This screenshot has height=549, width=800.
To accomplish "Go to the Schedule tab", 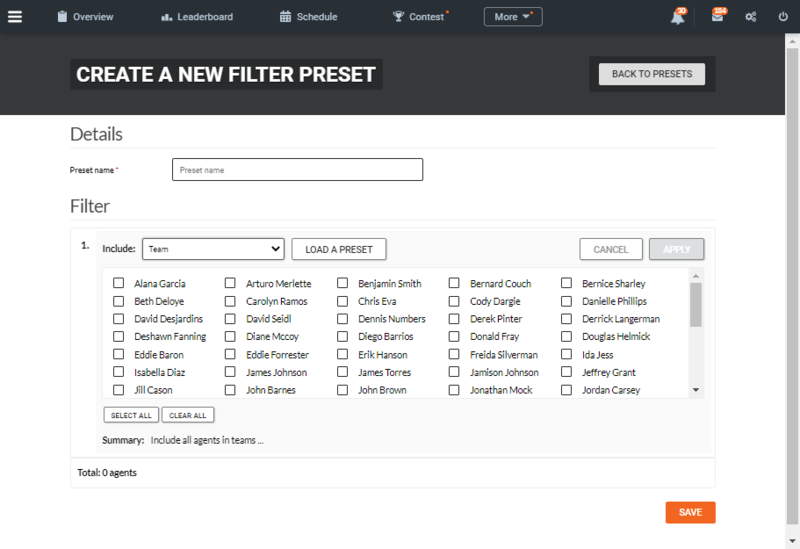I will 309,17.
